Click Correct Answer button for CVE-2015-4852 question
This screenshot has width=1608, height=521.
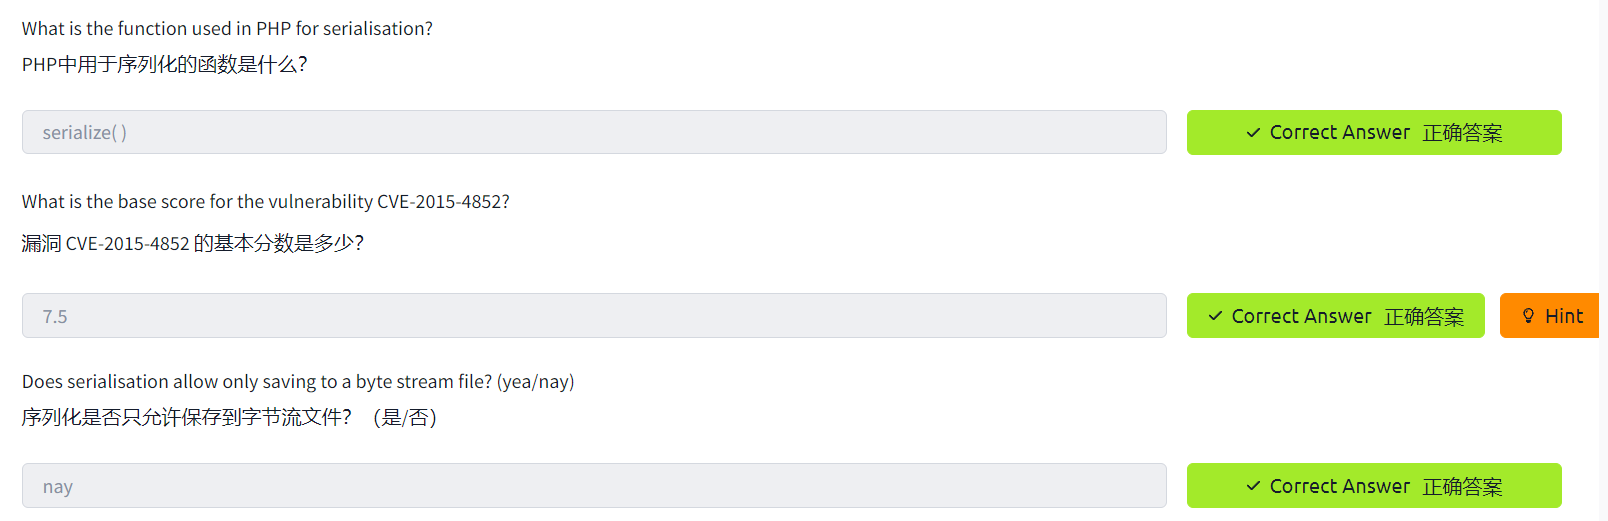point(1335,316)
